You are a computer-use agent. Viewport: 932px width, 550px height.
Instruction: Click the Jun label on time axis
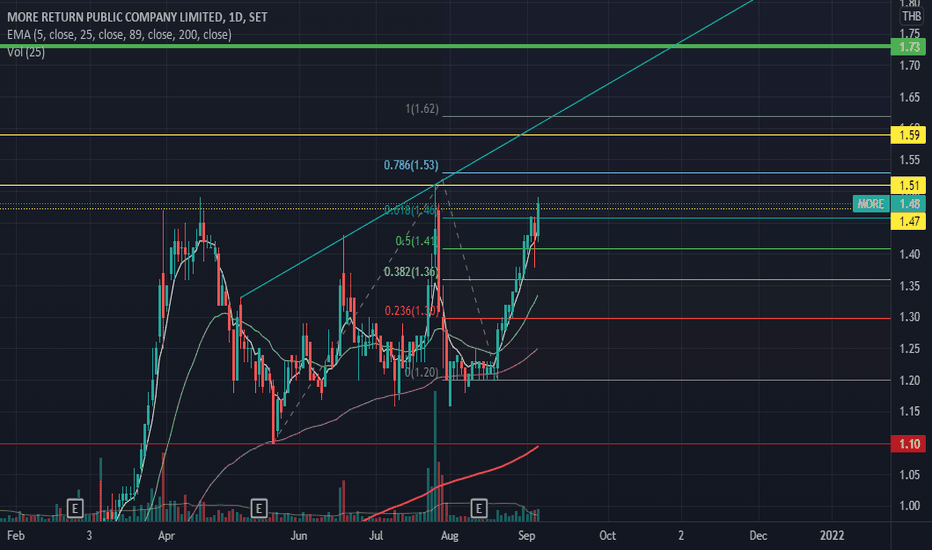(298, 536)
